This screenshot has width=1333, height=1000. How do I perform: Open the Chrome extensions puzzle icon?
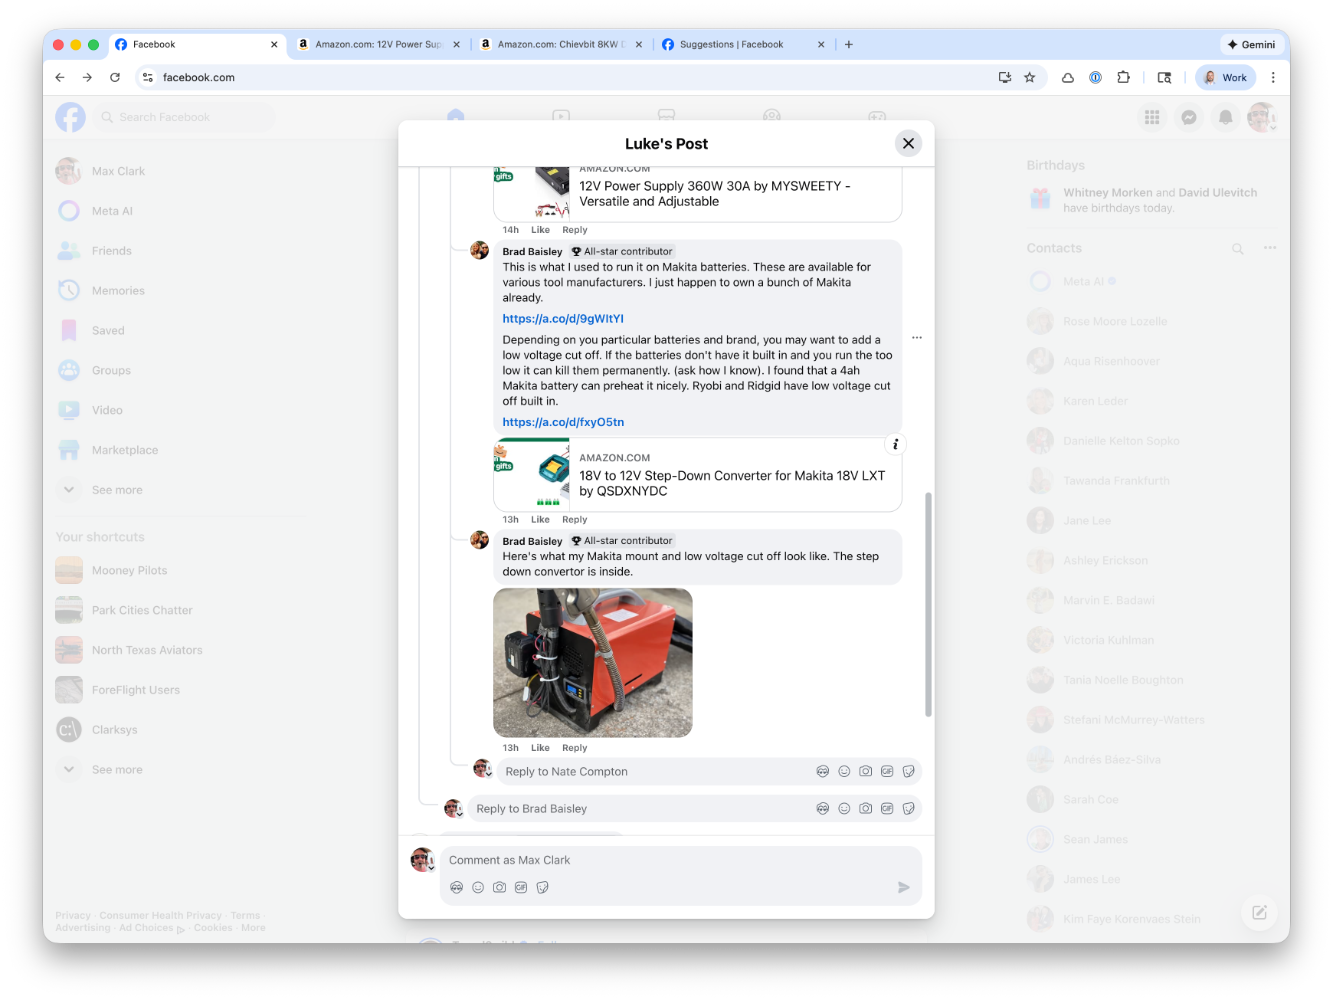1123,77
